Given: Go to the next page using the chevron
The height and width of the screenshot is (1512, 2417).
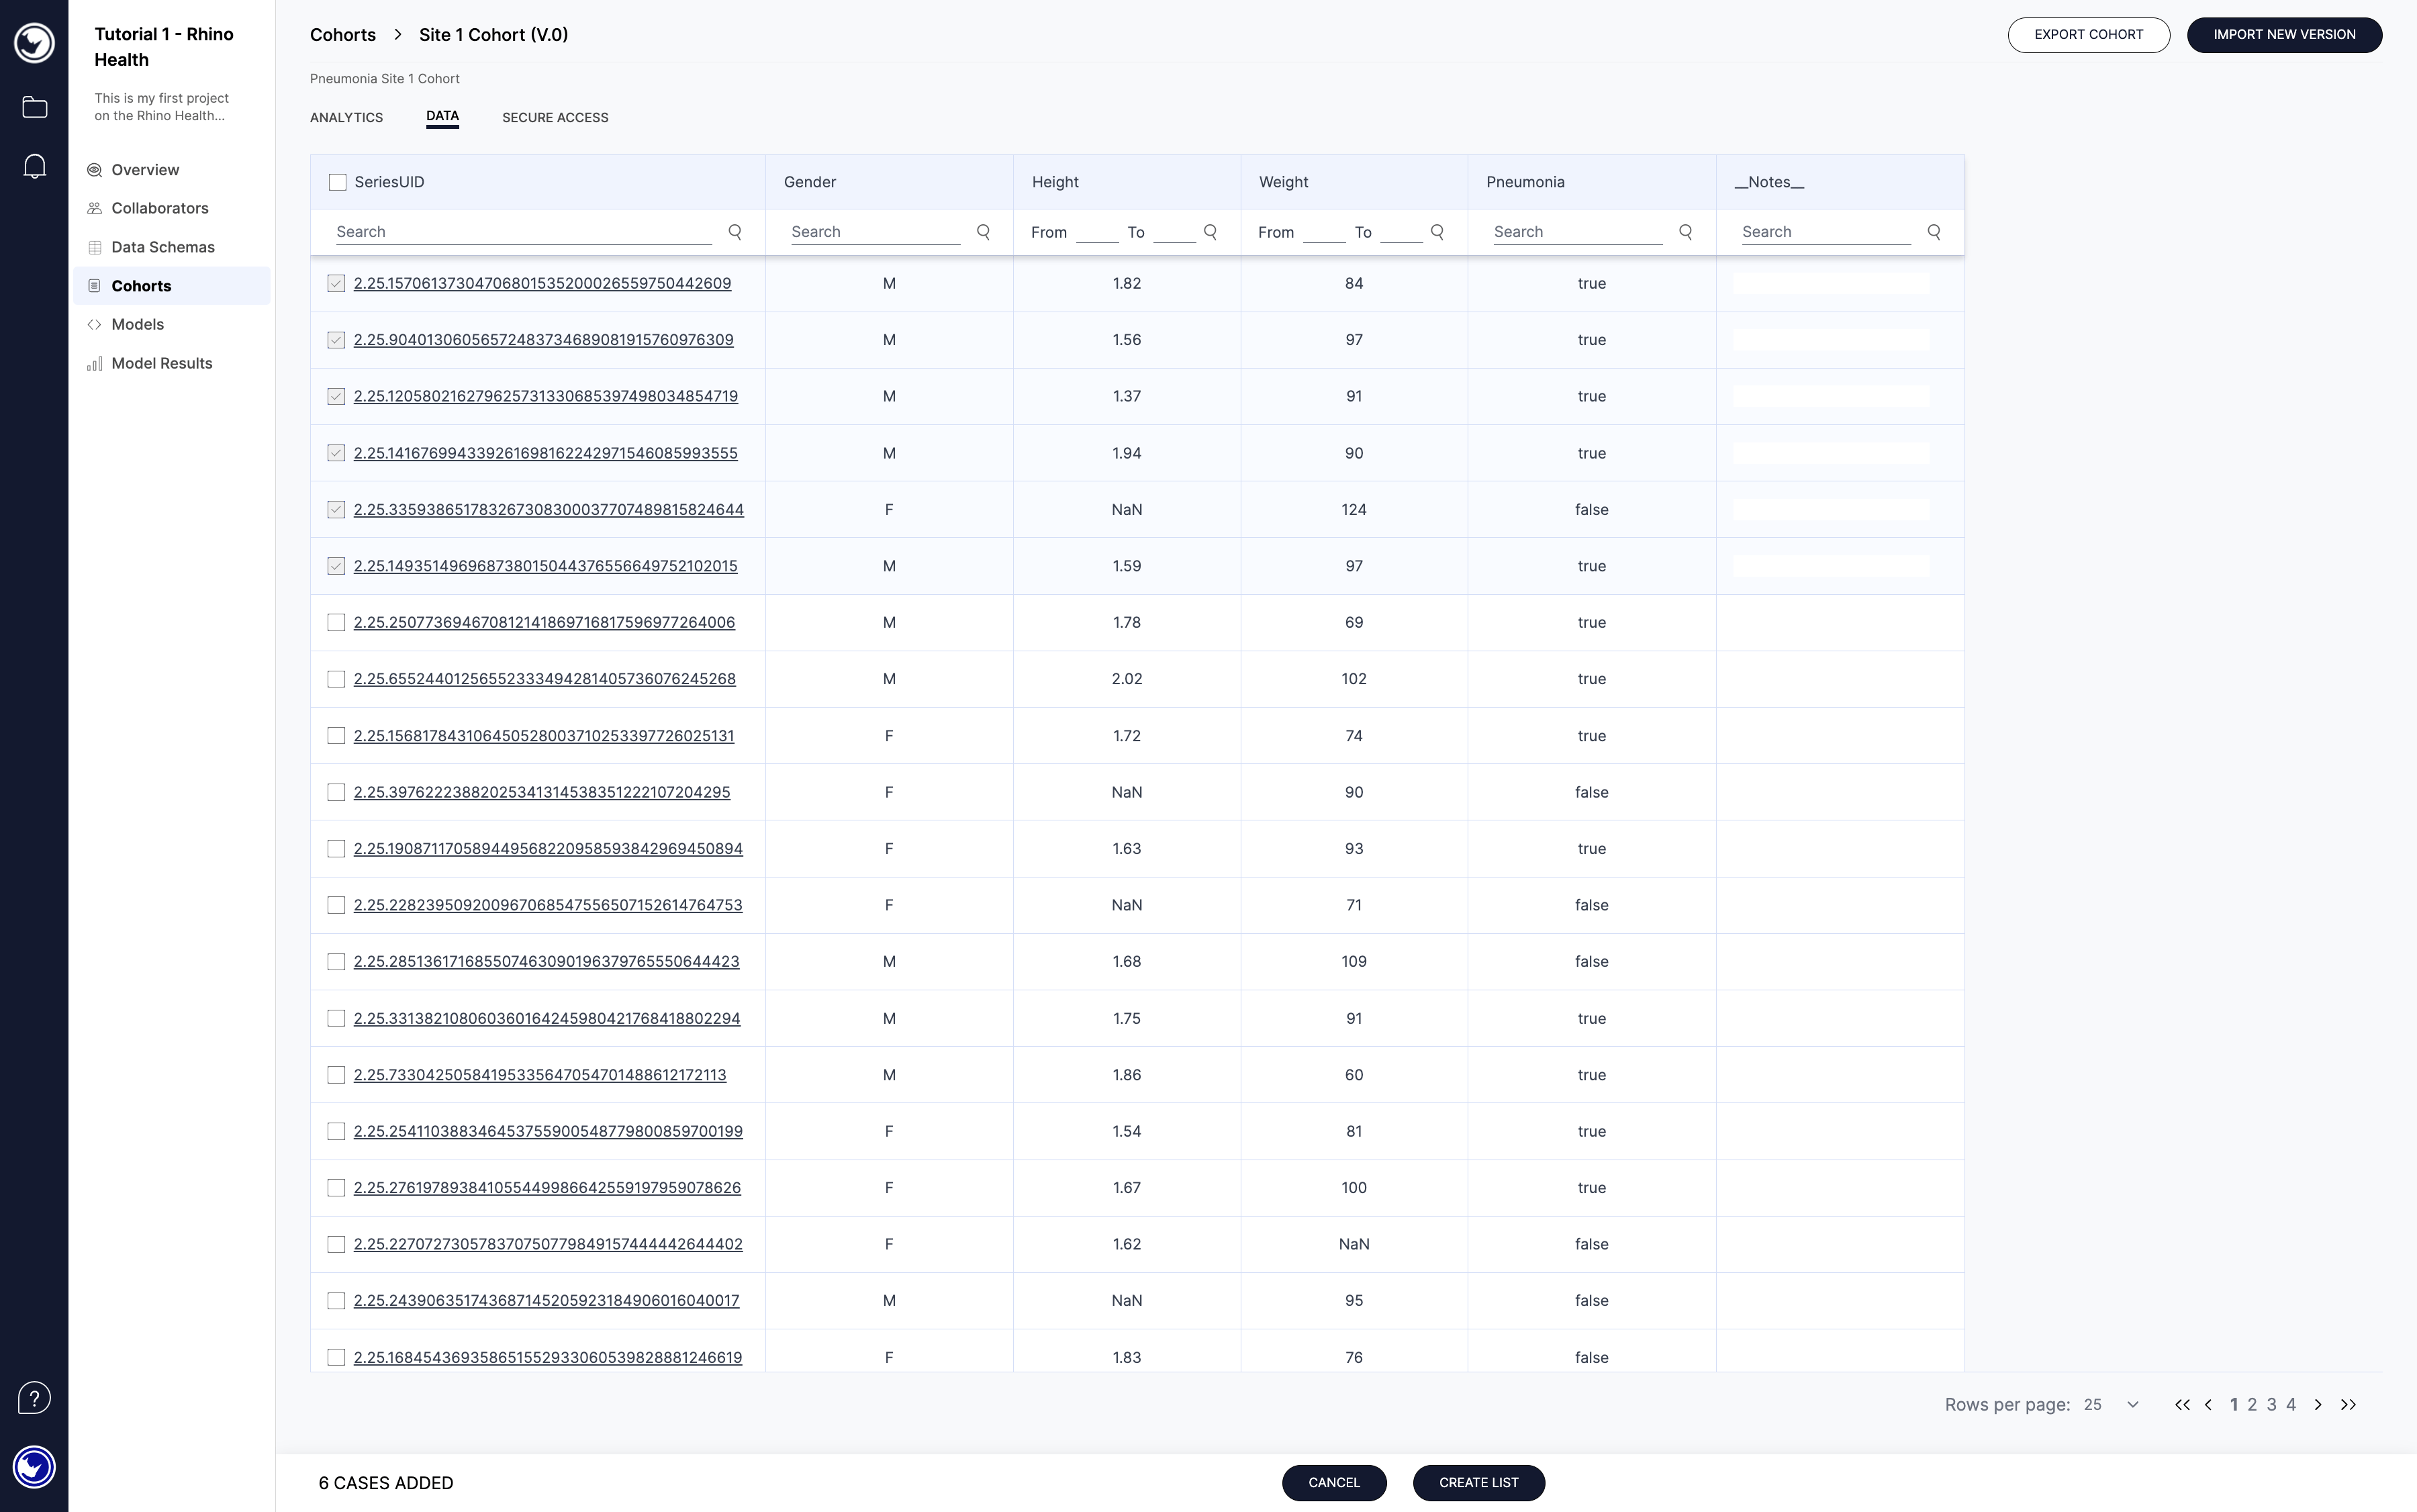Looking at the screenshot, I should coord(2318,1404).
